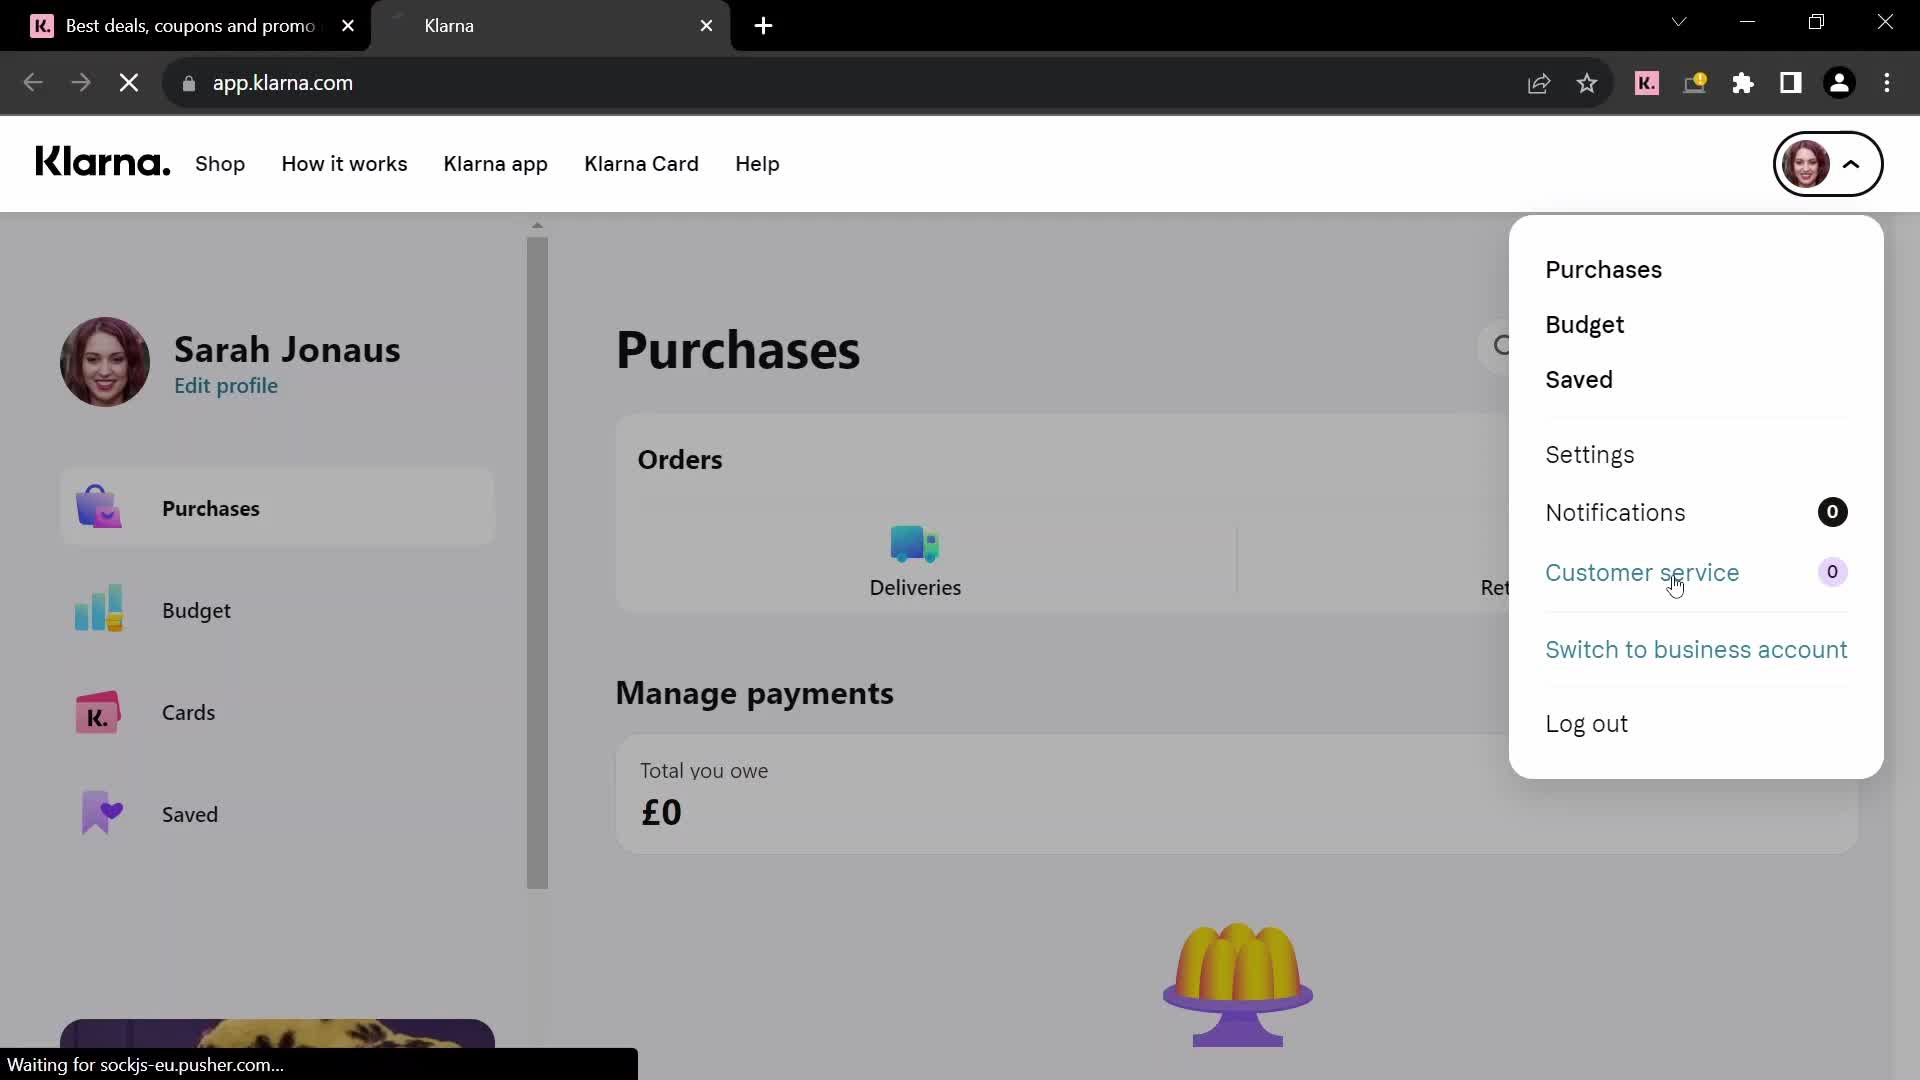Viewport: 1920px width, 1080px height.
Task: Open the Chrome extensions puzzle icon
Action: pos(1743,83)
